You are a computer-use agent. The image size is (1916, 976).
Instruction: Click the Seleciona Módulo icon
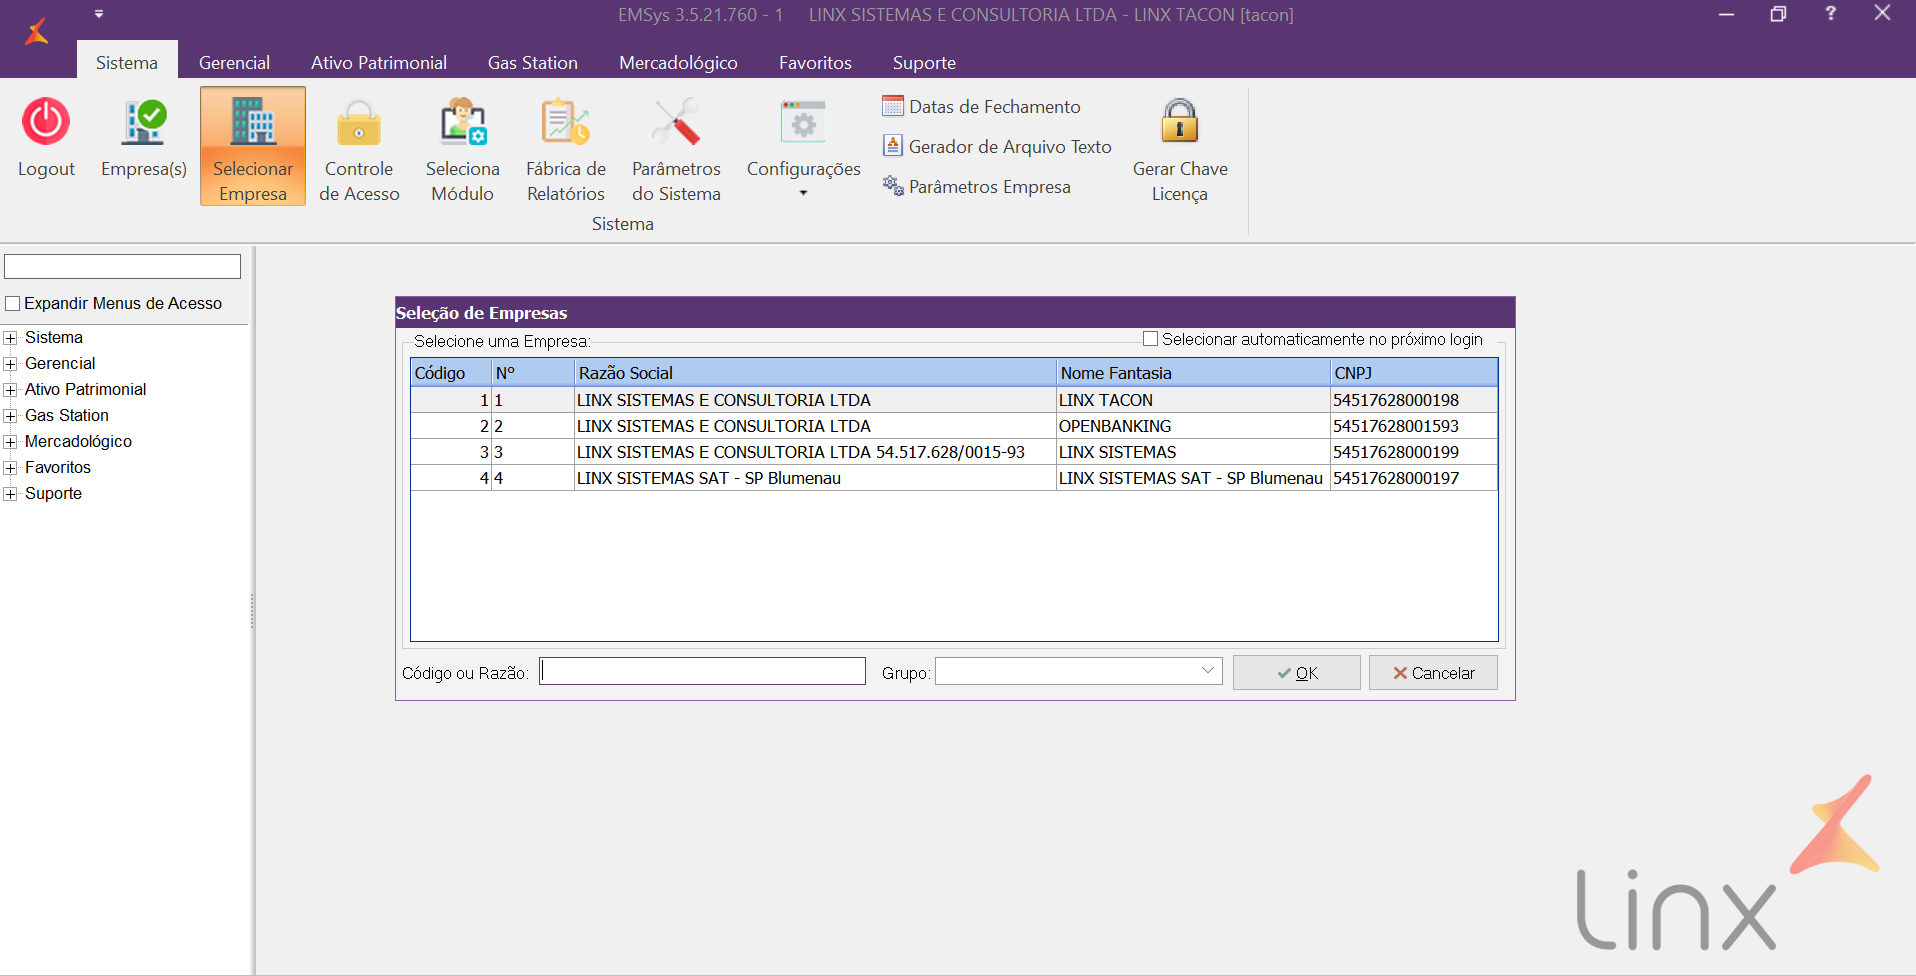click(x=462, y=123)
